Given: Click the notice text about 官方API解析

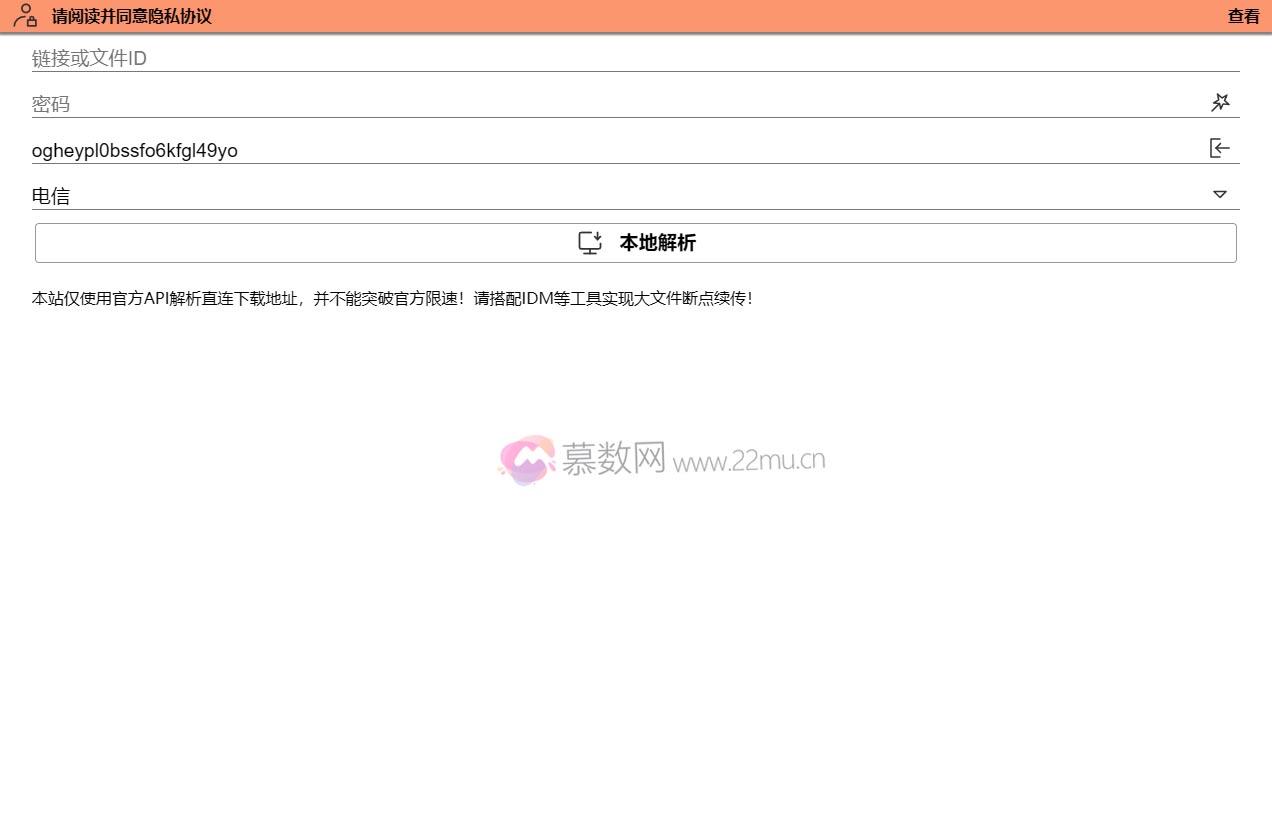Looking at the screenshot, I should (392, 298).
